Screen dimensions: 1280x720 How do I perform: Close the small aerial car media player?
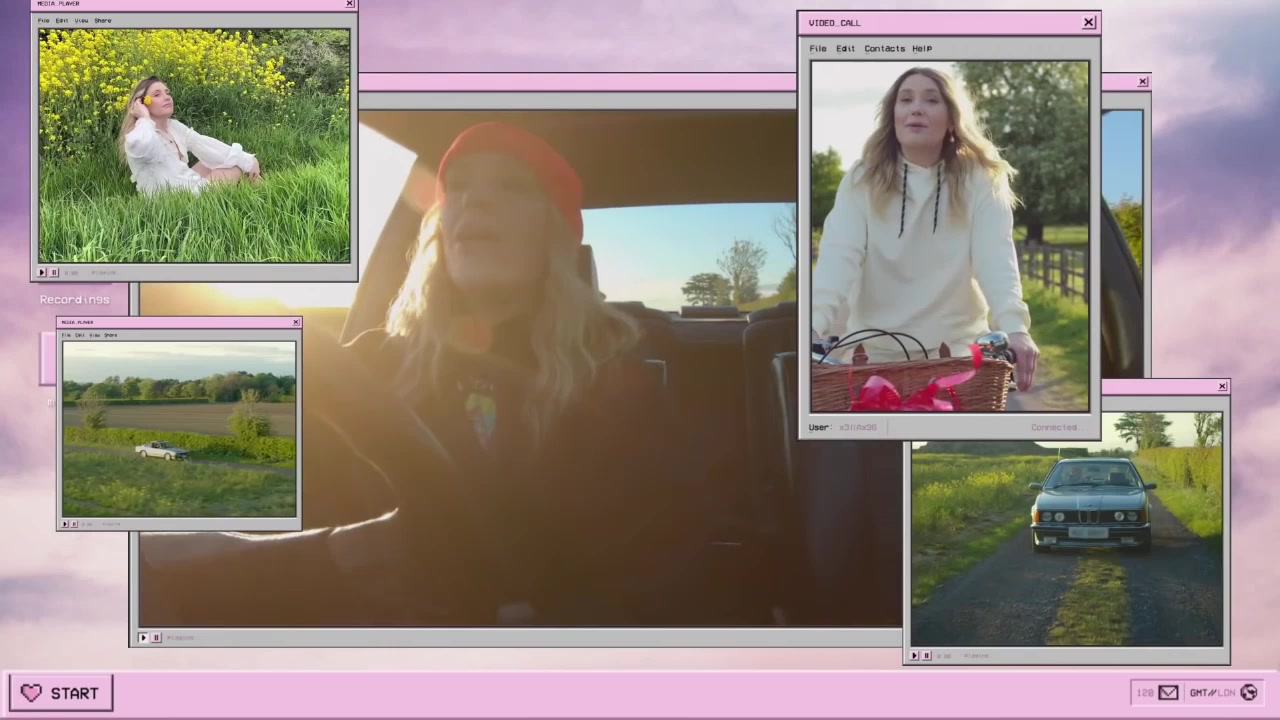click(x=296, y=322)
